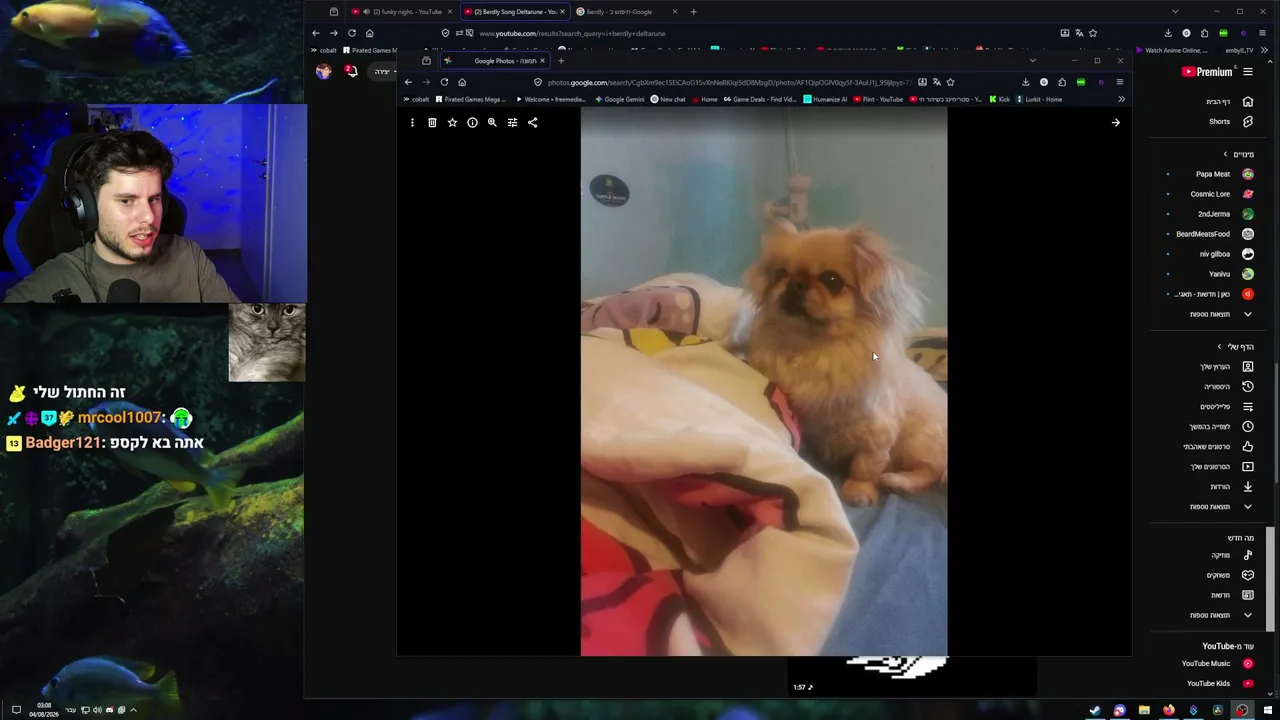The width and height of the screenshot is (1280, 720).
Task: Open Shorts in YouTube sidebar
Action: [x=1229, y=122]
